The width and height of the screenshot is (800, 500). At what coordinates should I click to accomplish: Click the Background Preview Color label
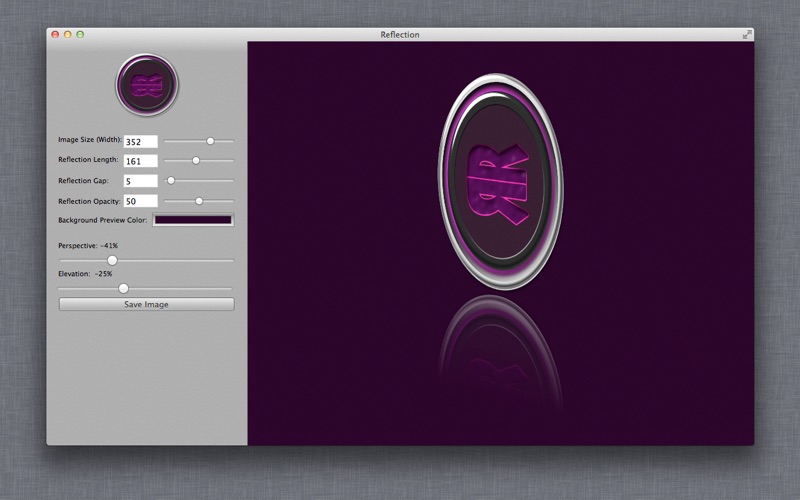pos(103,220)
